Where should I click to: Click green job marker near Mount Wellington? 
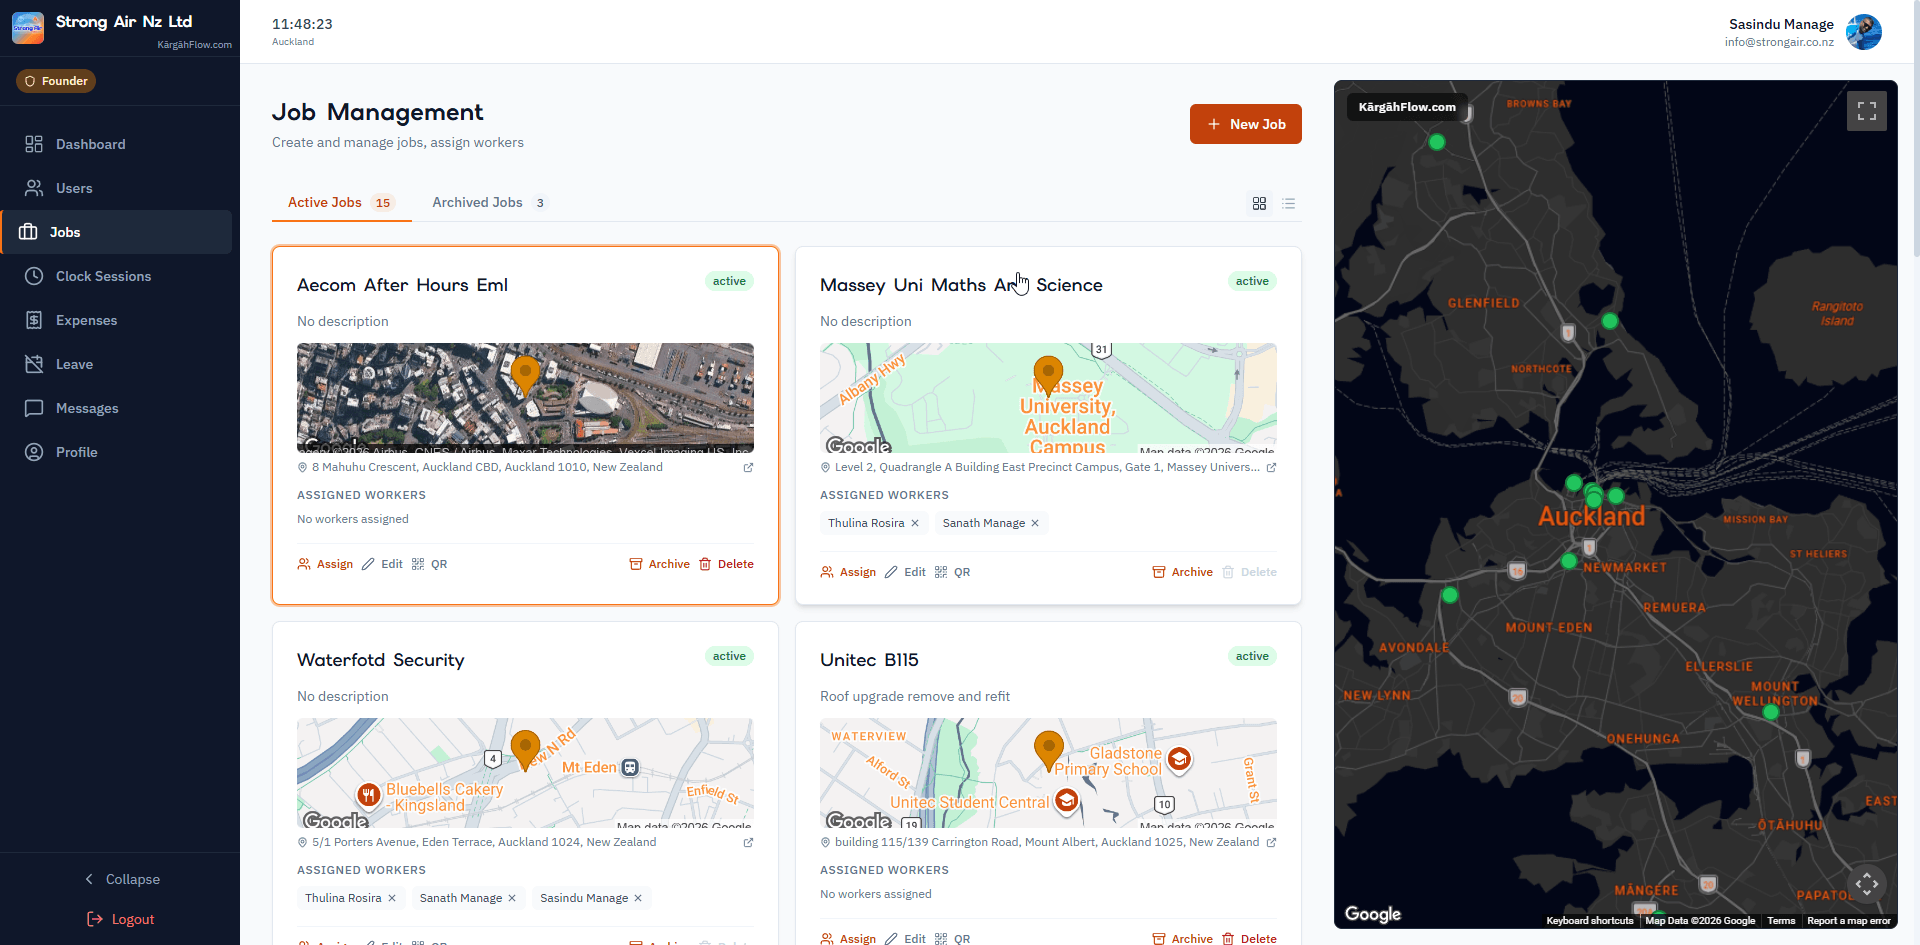pos(1771,712)
